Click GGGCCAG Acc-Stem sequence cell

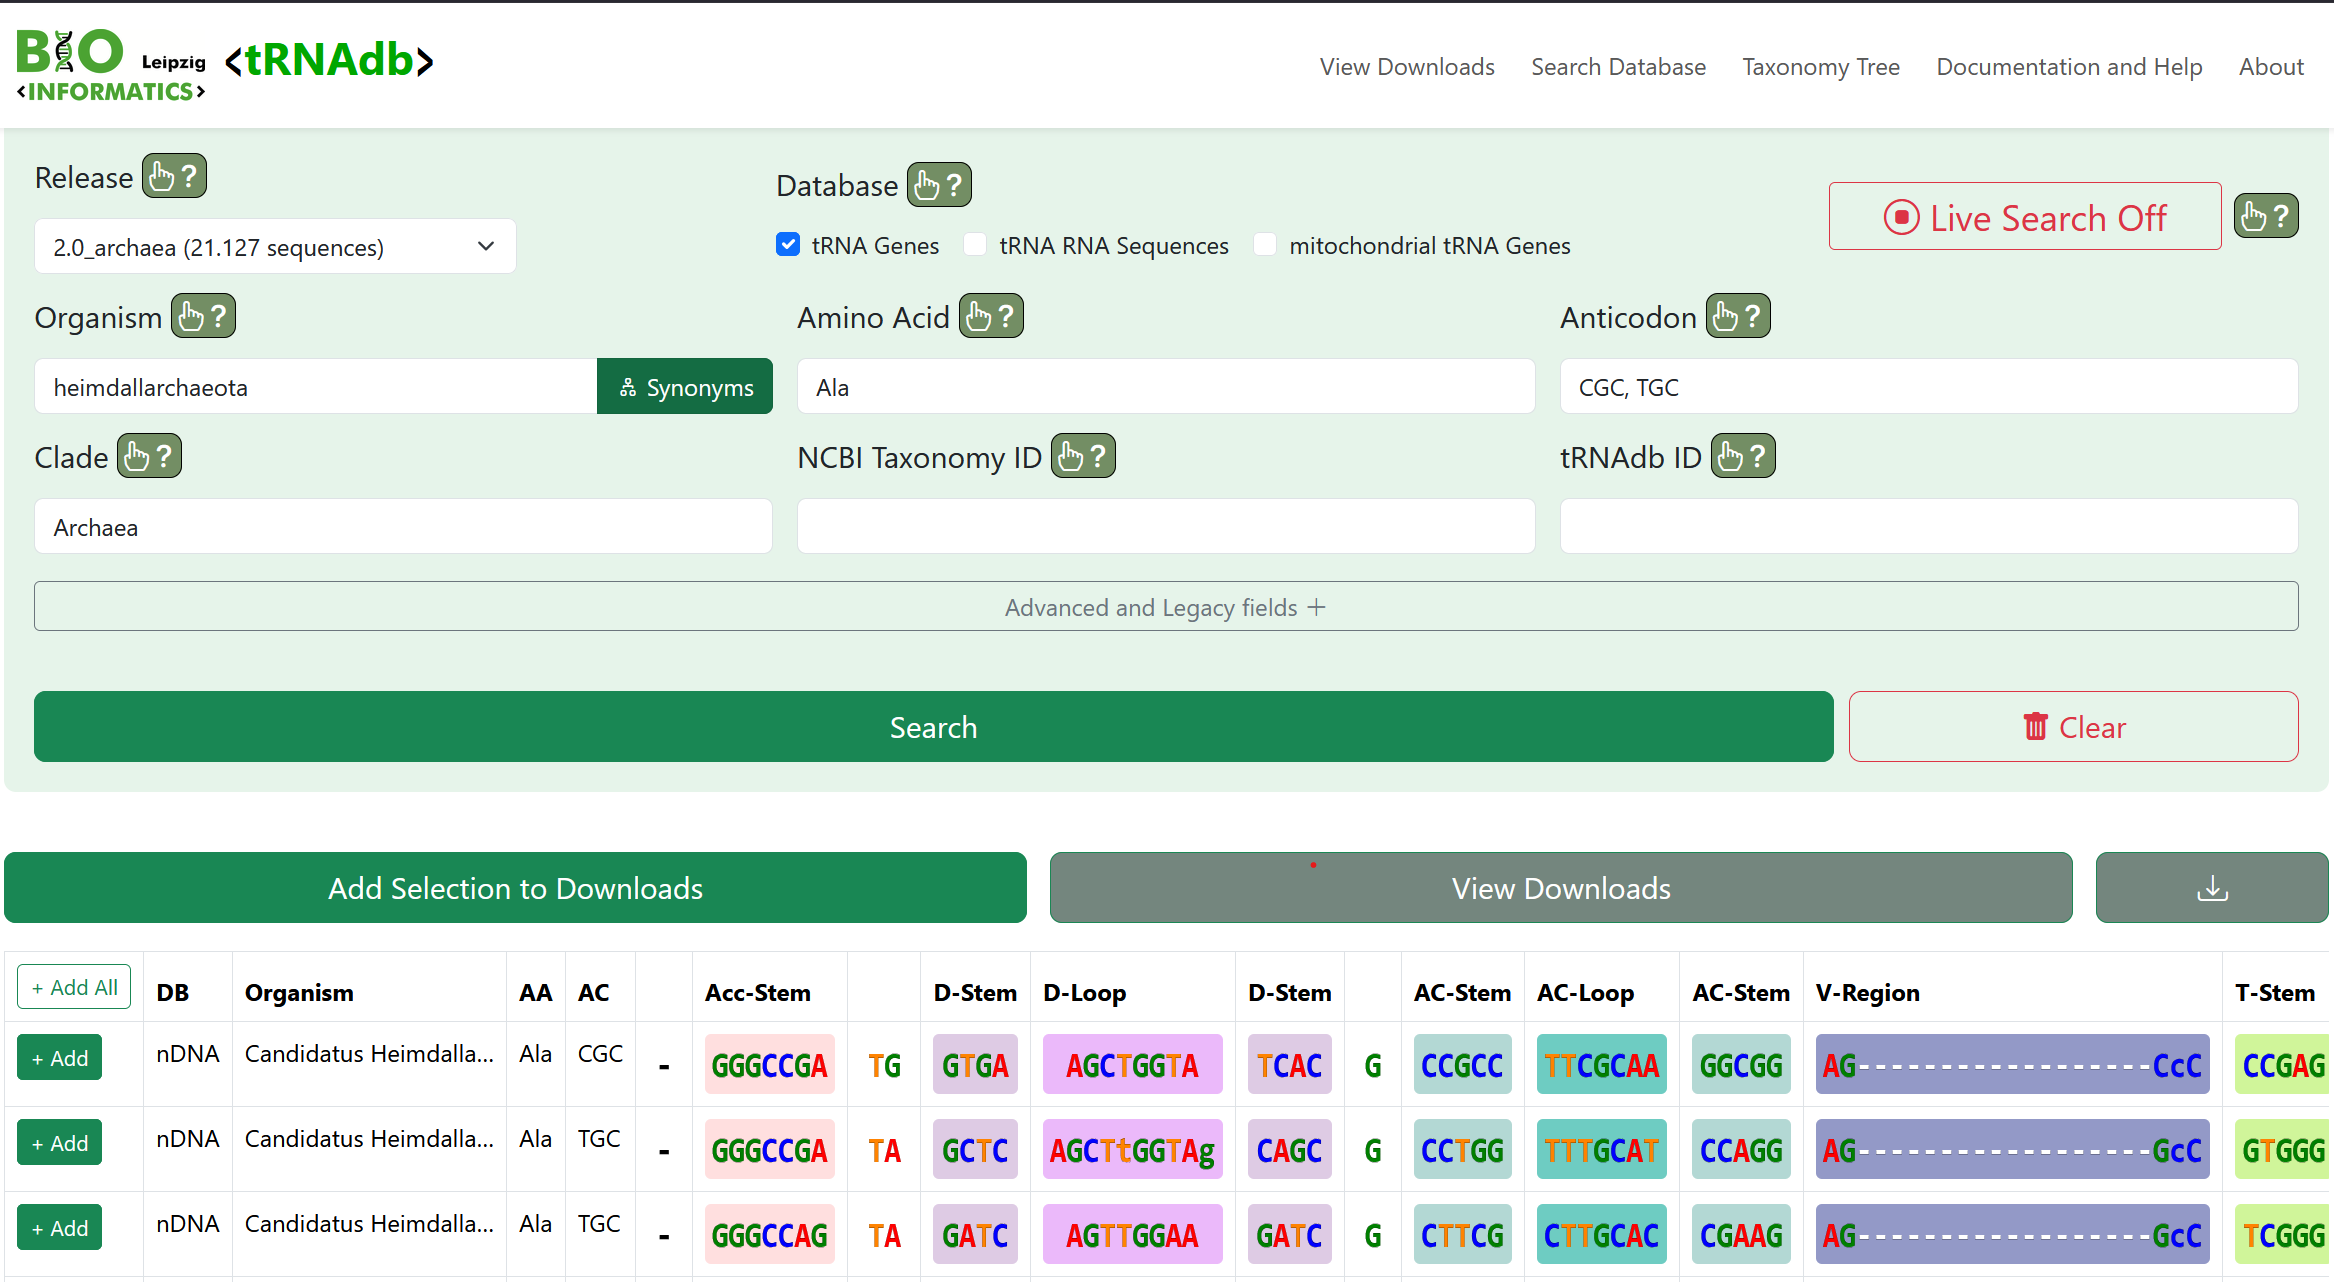tap(769, 1235)
